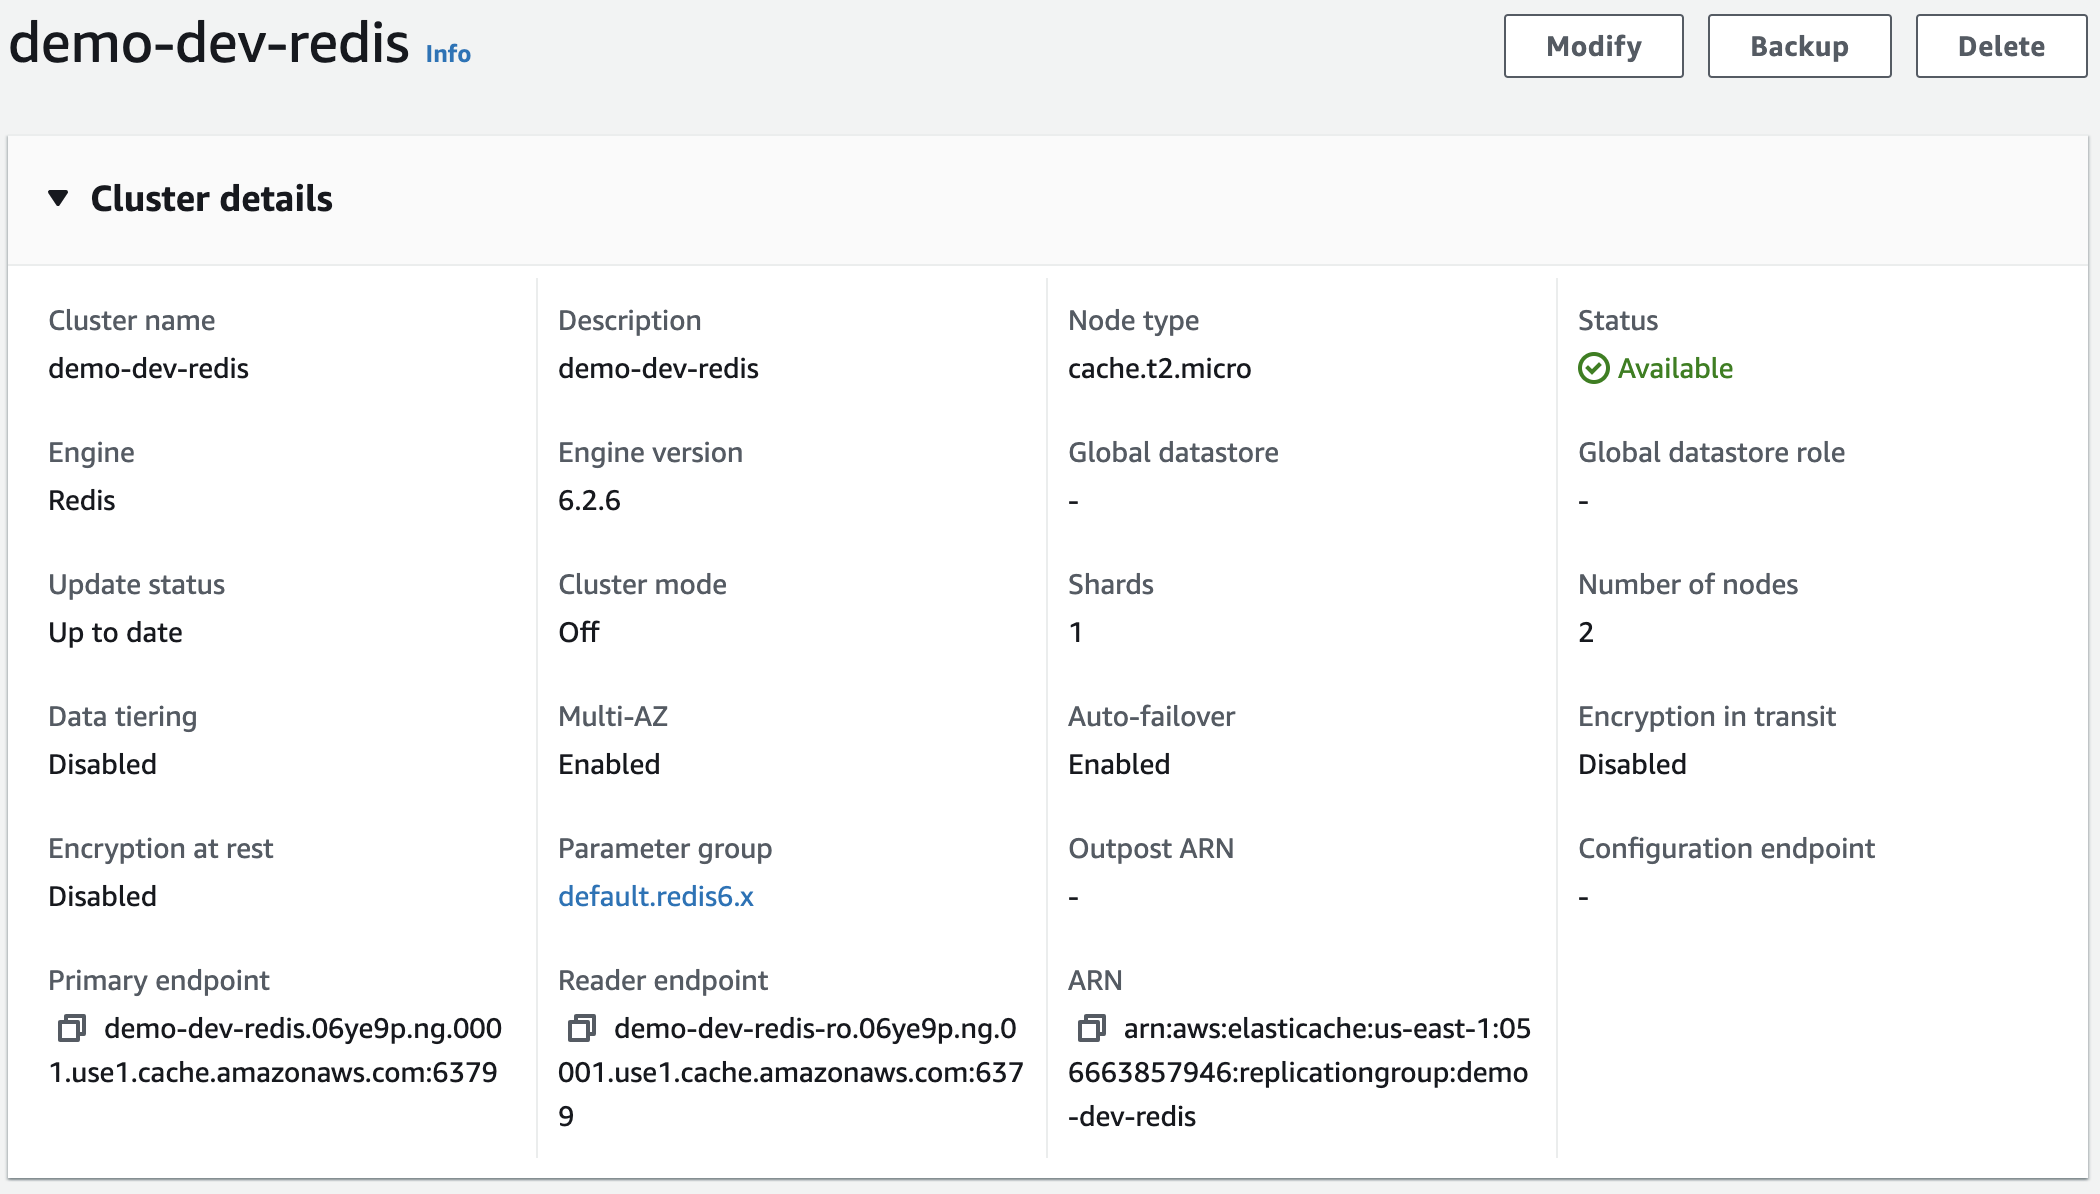2100x1194 pixels.
Task: Click the Cluster details heading
Action: pyautogui.click(x=211, y=198)
